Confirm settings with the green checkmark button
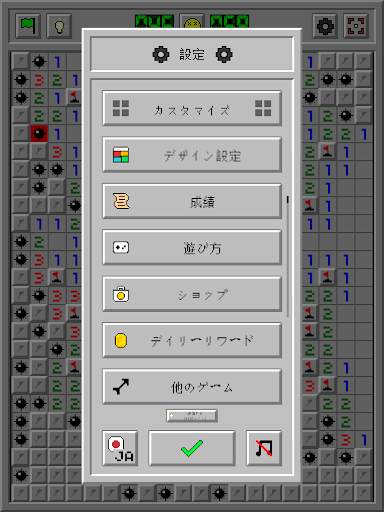This screenshot has width=384, height=512. (x=192, y=448)
